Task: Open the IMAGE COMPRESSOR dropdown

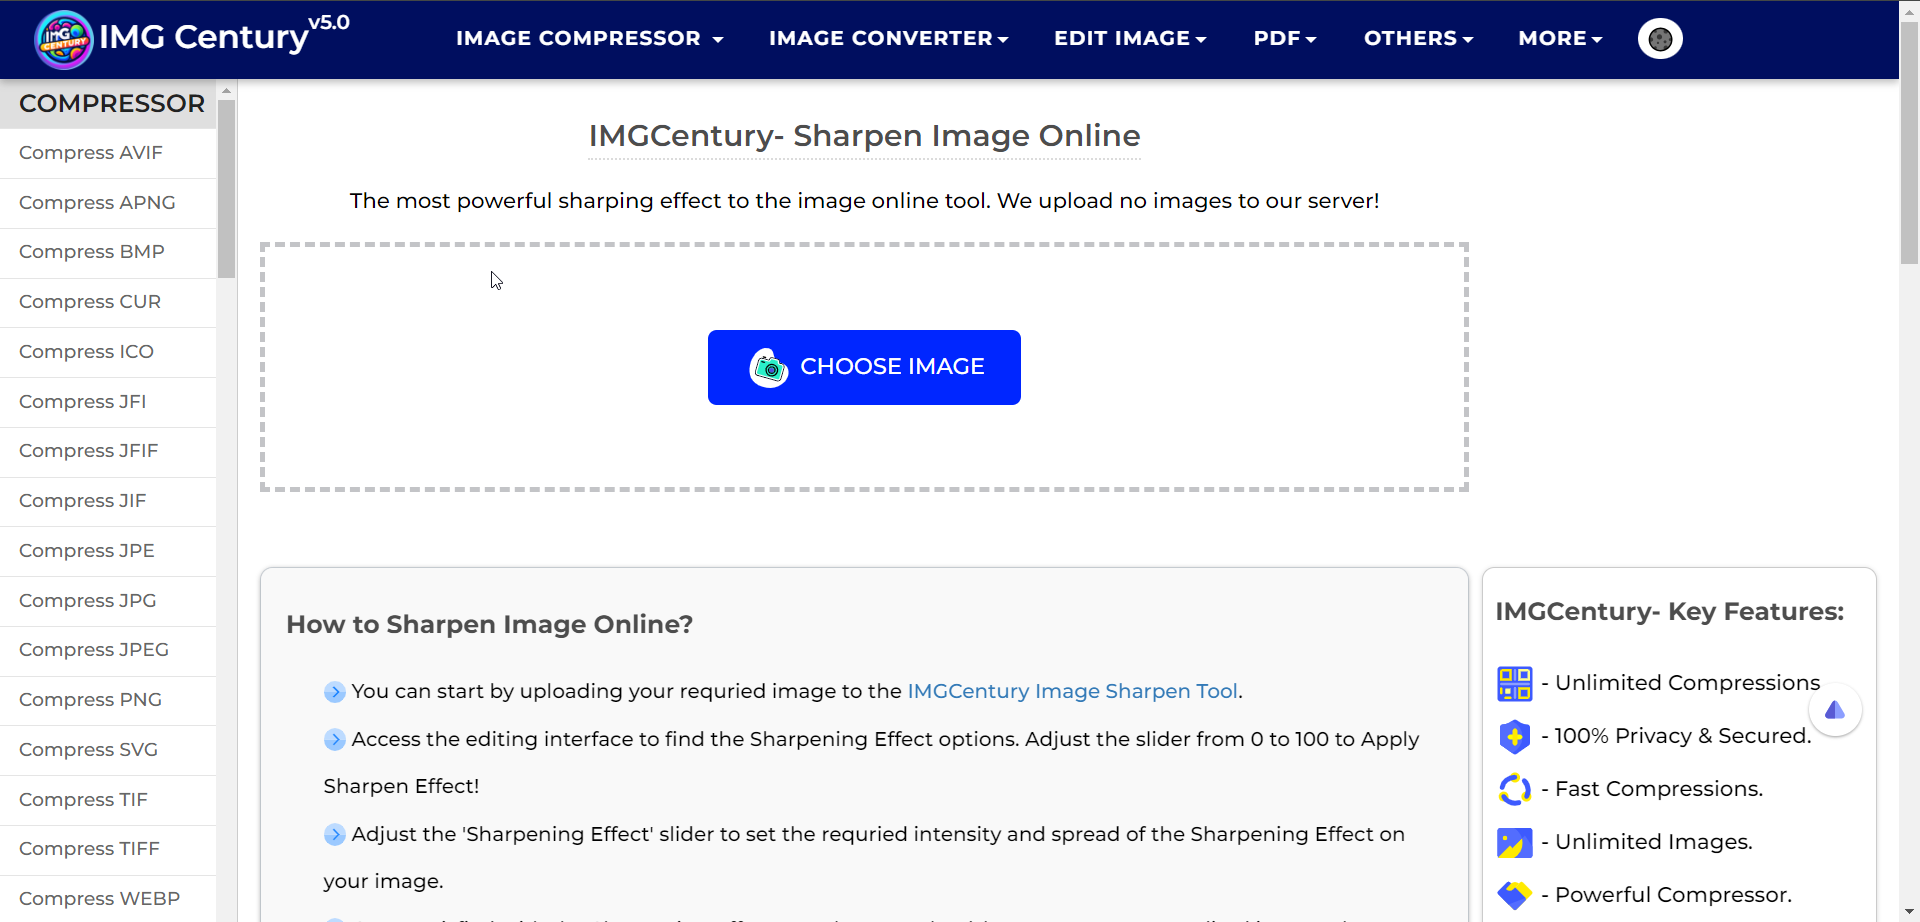Action: 589,39
